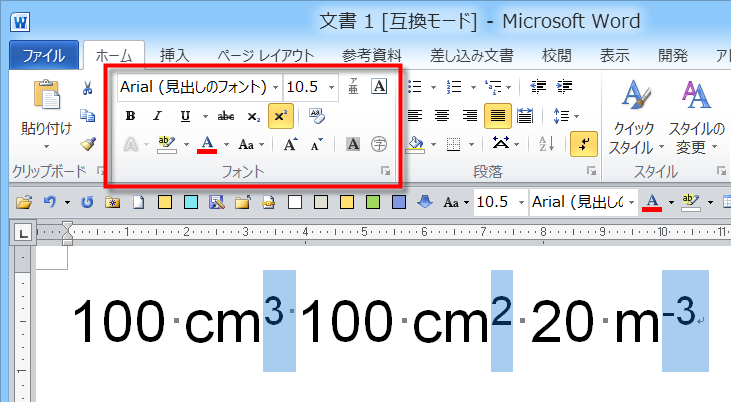Toggle justified paragraph alignment
Viewport: 731px width, 402px height.
coord(496,116)
